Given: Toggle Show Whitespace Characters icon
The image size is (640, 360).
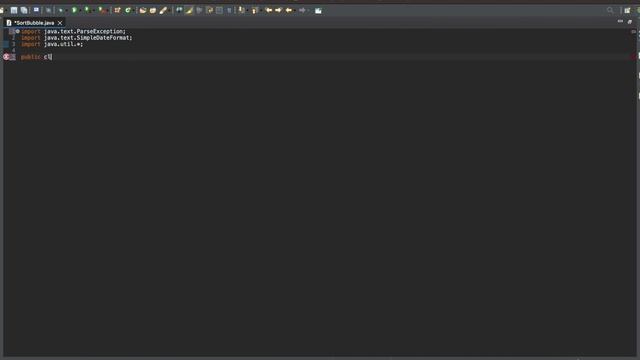Looking at the screenshot, I should click(x=229, y=10).
